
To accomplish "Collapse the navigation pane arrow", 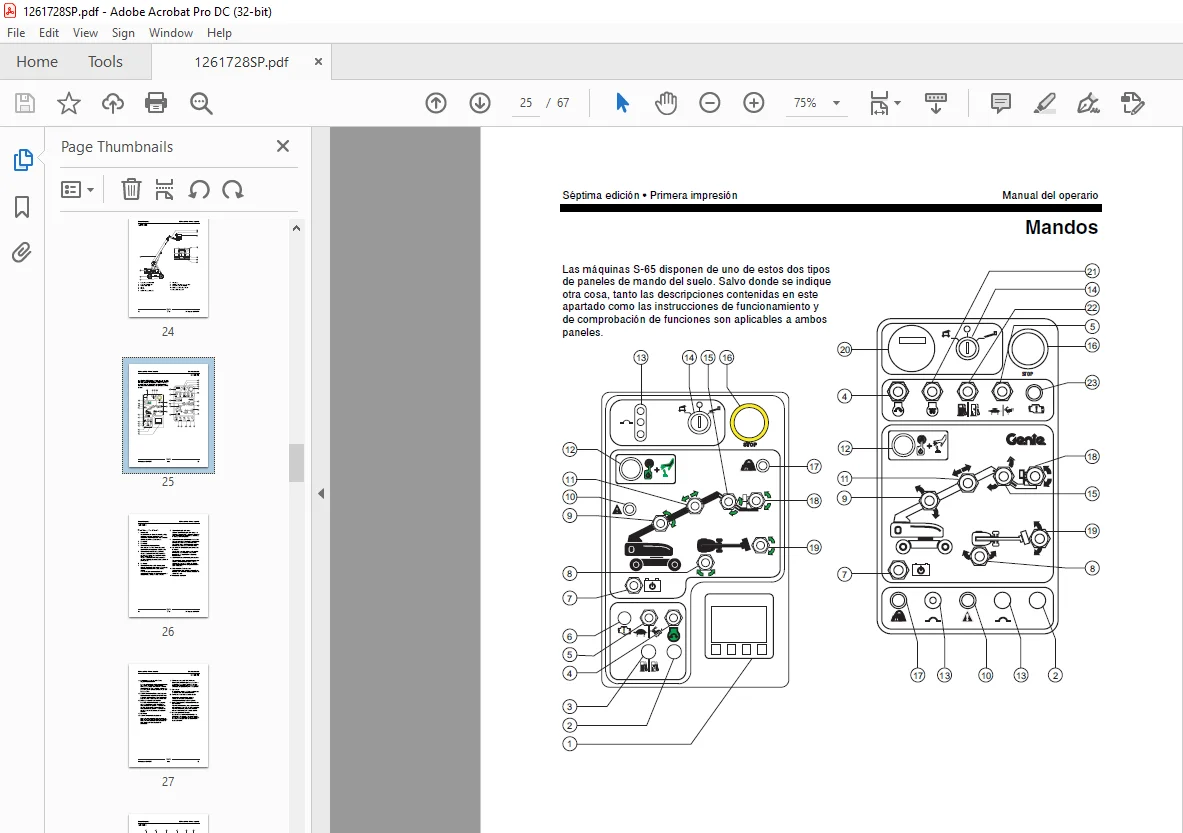I will (x=321, y=493).
